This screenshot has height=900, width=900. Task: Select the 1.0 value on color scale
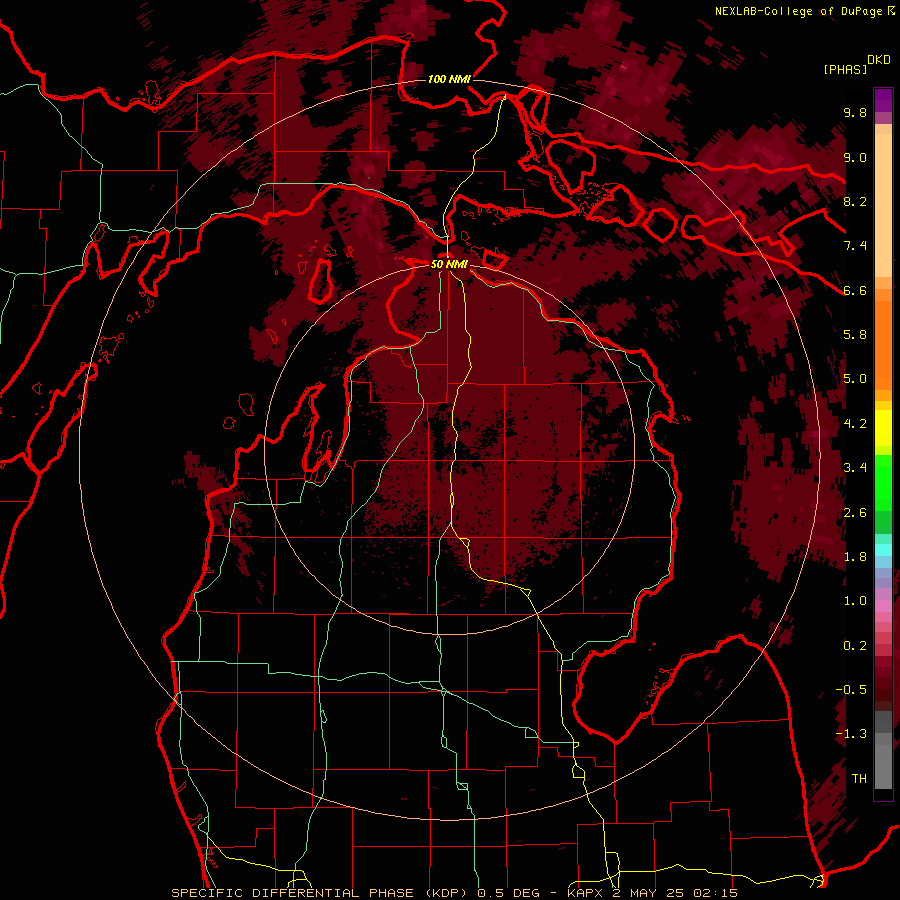[x=855, y=601]
